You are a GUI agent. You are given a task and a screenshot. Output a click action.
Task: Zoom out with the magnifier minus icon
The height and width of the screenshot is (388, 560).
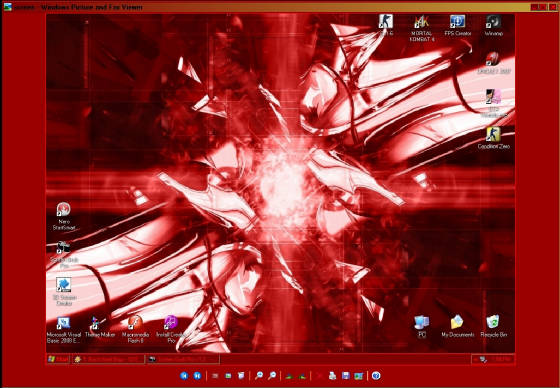pyautogui.click(x=272, y=375)
